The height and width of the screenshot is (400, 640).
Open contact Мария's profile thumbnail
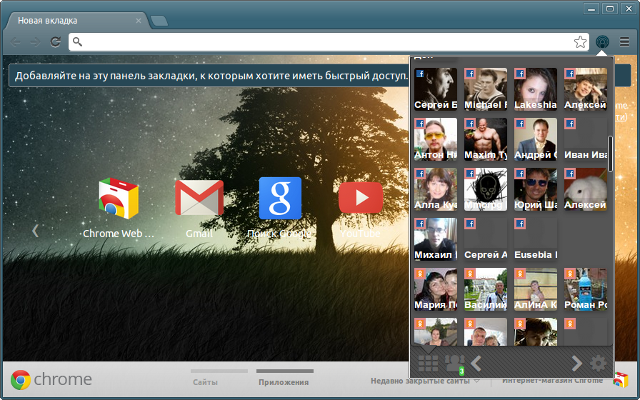pos(435,285)
